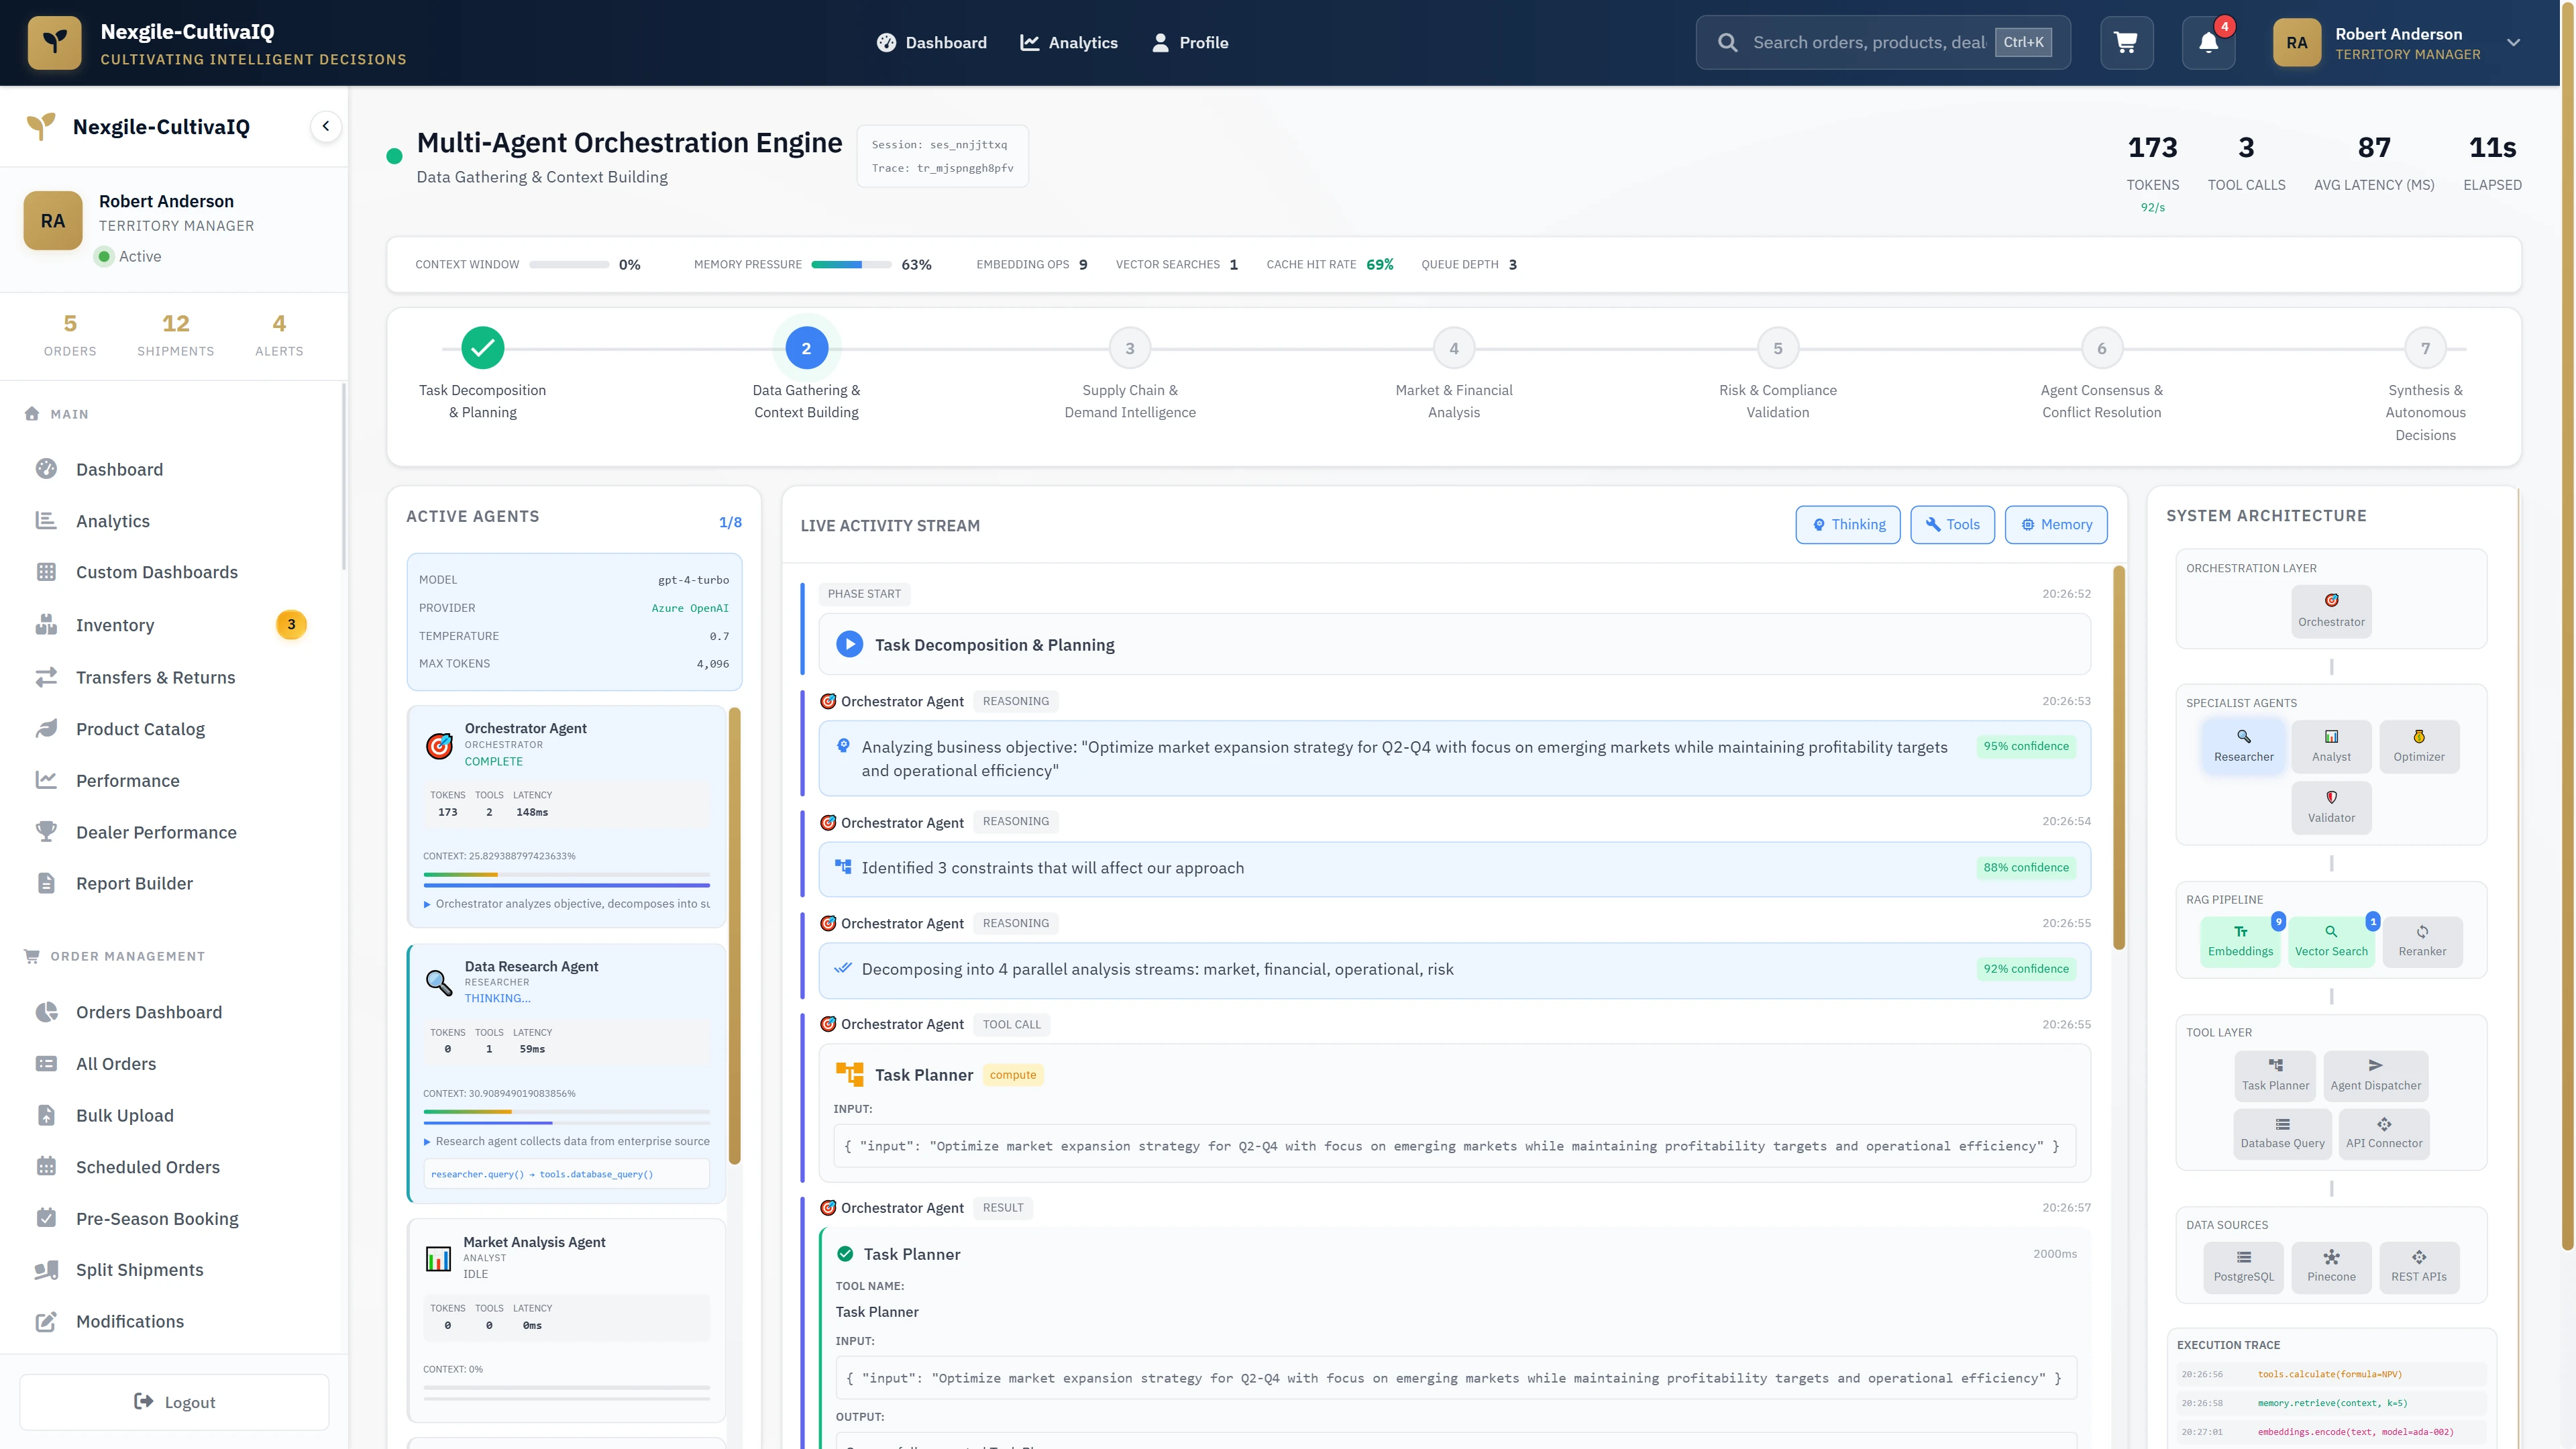This screenshot has width=2576, height=1449.
Task: Click the memory pressure progress bar
Action: [x=850, y=264]
